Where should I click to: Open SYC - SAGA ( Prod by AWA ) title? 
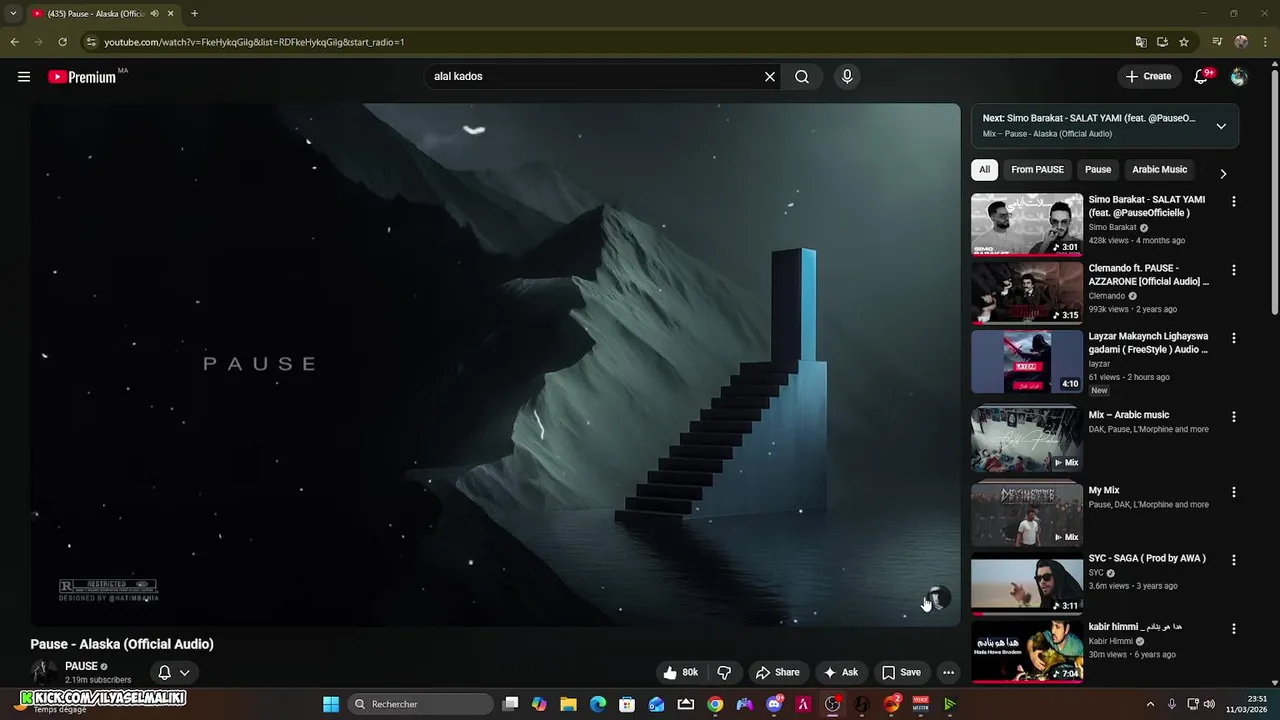click(x=1147, y=558)
